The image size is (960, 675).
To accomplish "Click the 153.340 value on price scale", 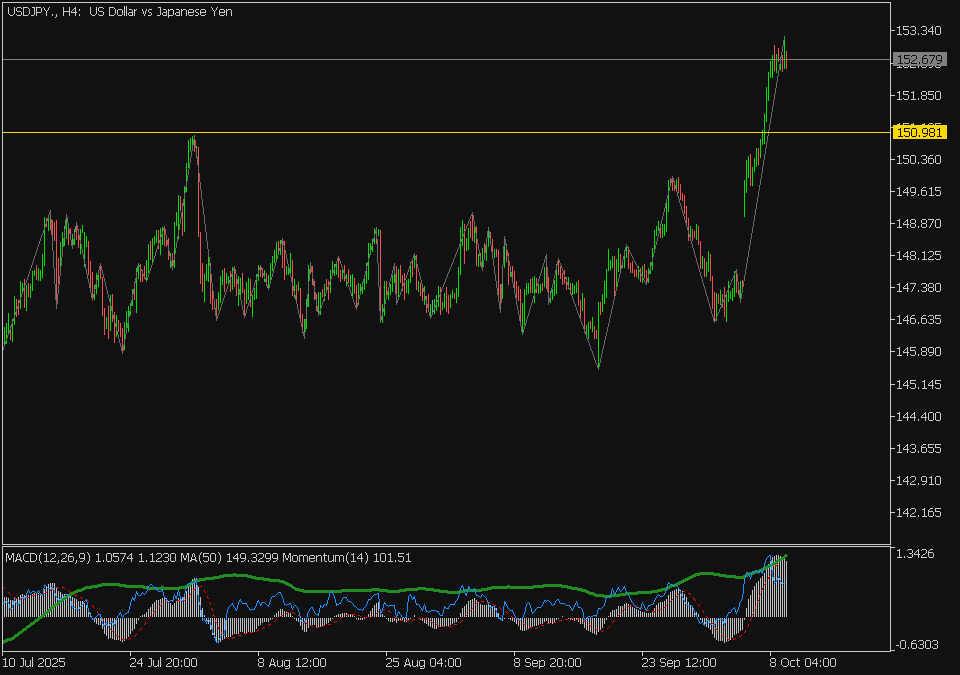I will [x=918, y=32].
